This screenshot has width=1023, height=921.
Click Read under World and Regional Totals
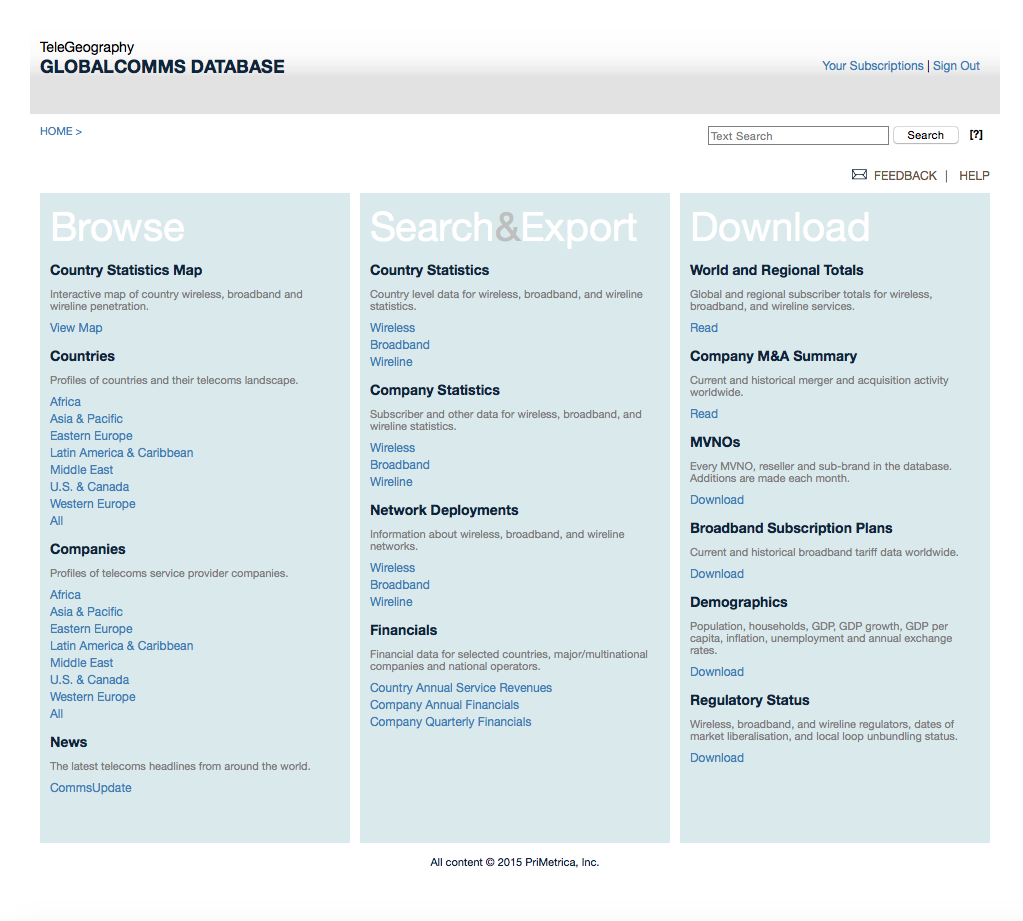coord(703,327)
